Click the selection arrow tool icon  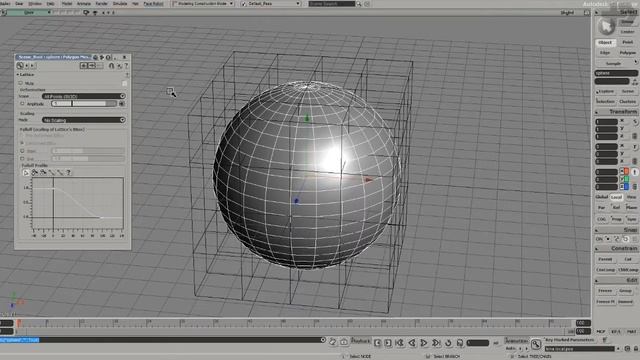[606, 27]
